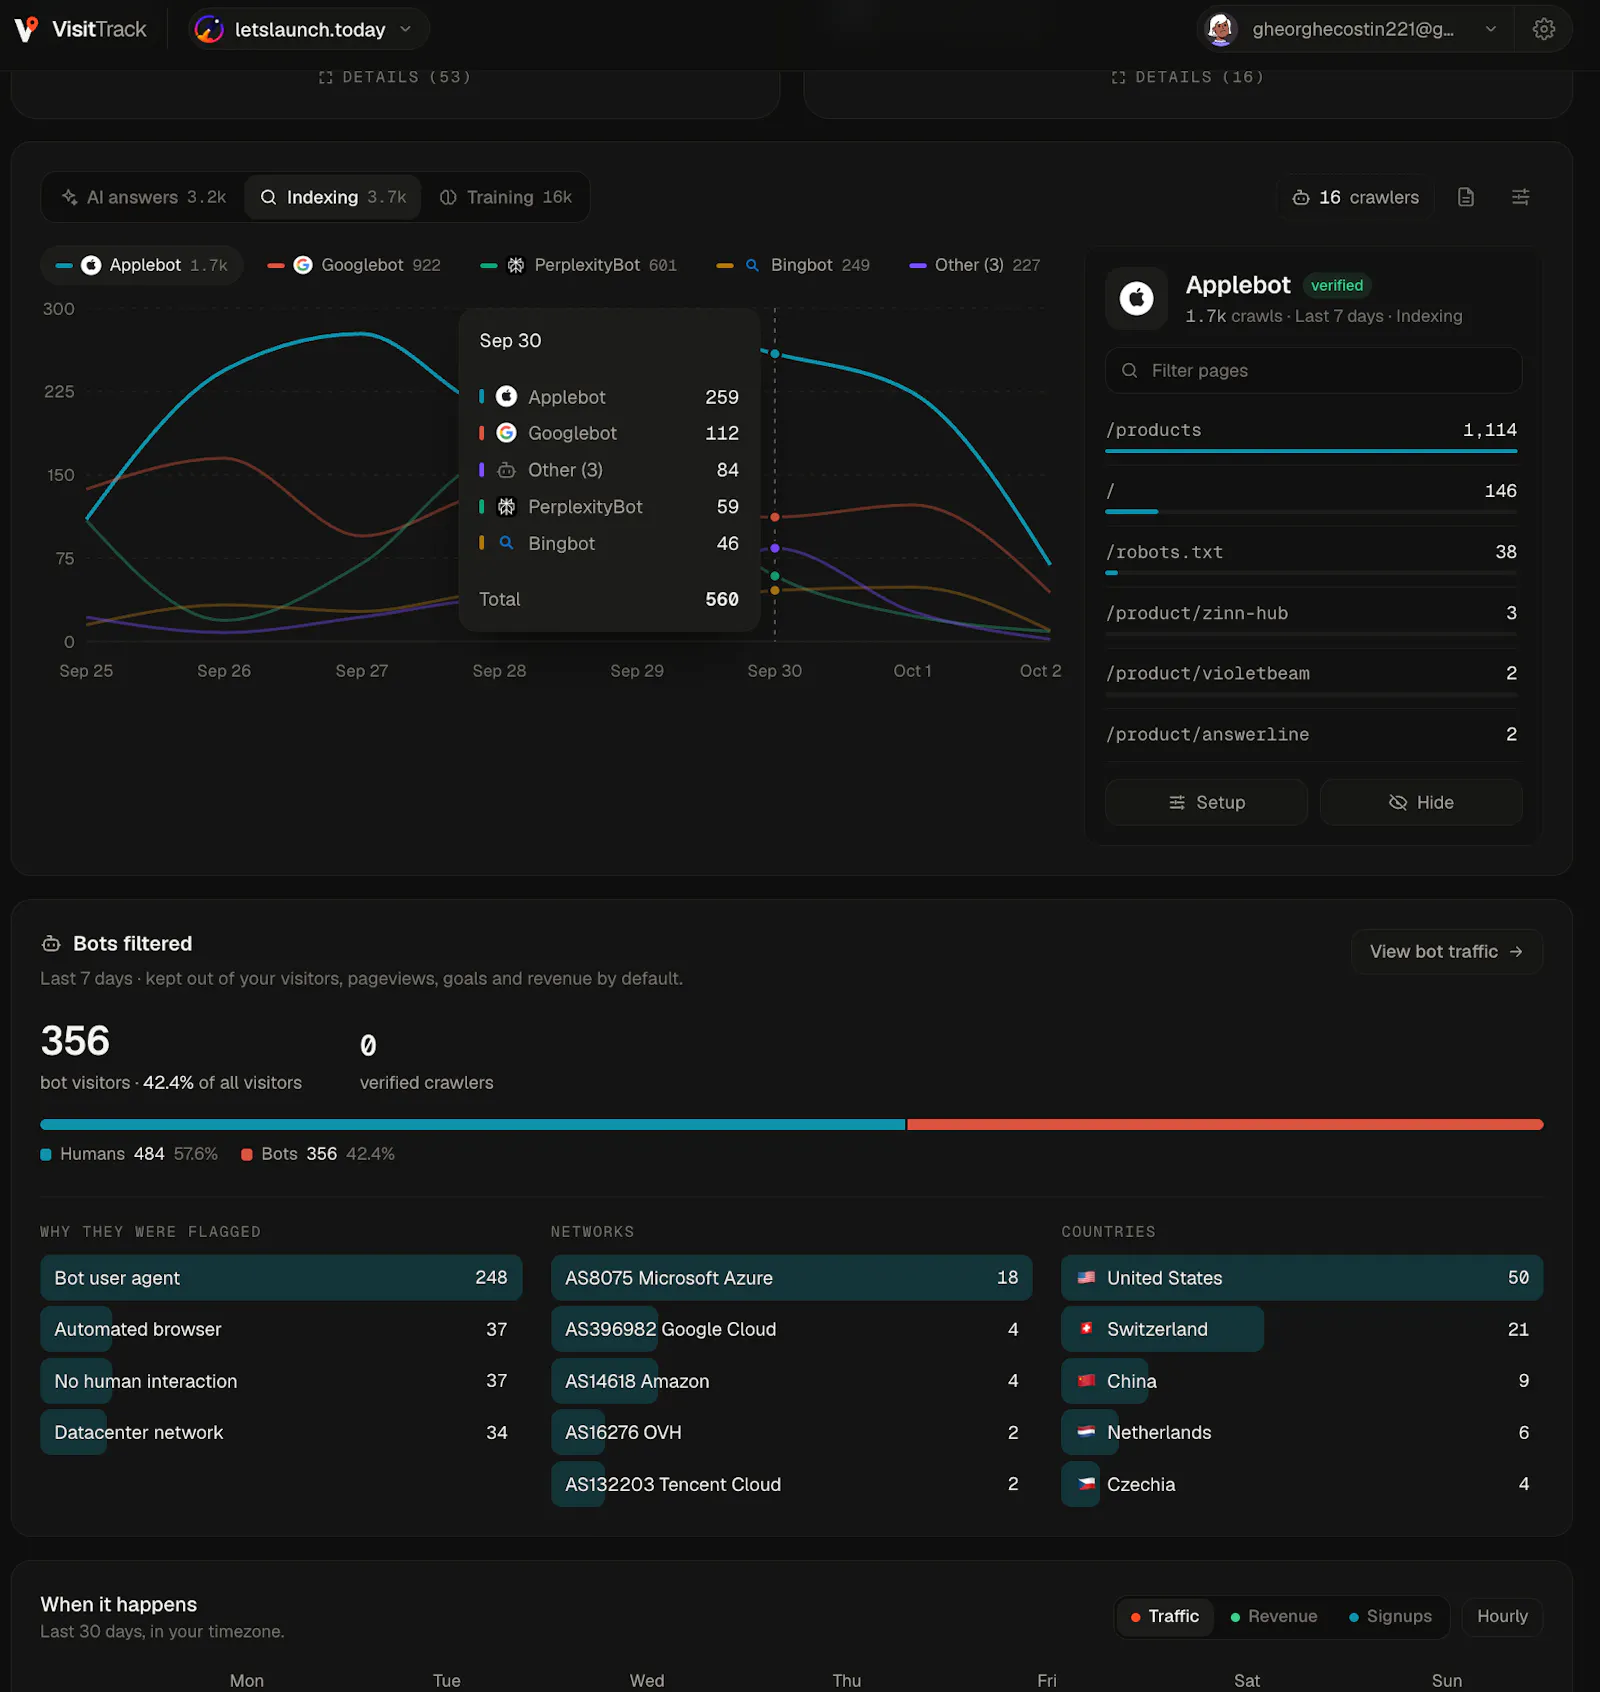This screenshot has width=1600, height=1692.
Task: Click the Bots red portion of bar
Action: point(1225,1125)
